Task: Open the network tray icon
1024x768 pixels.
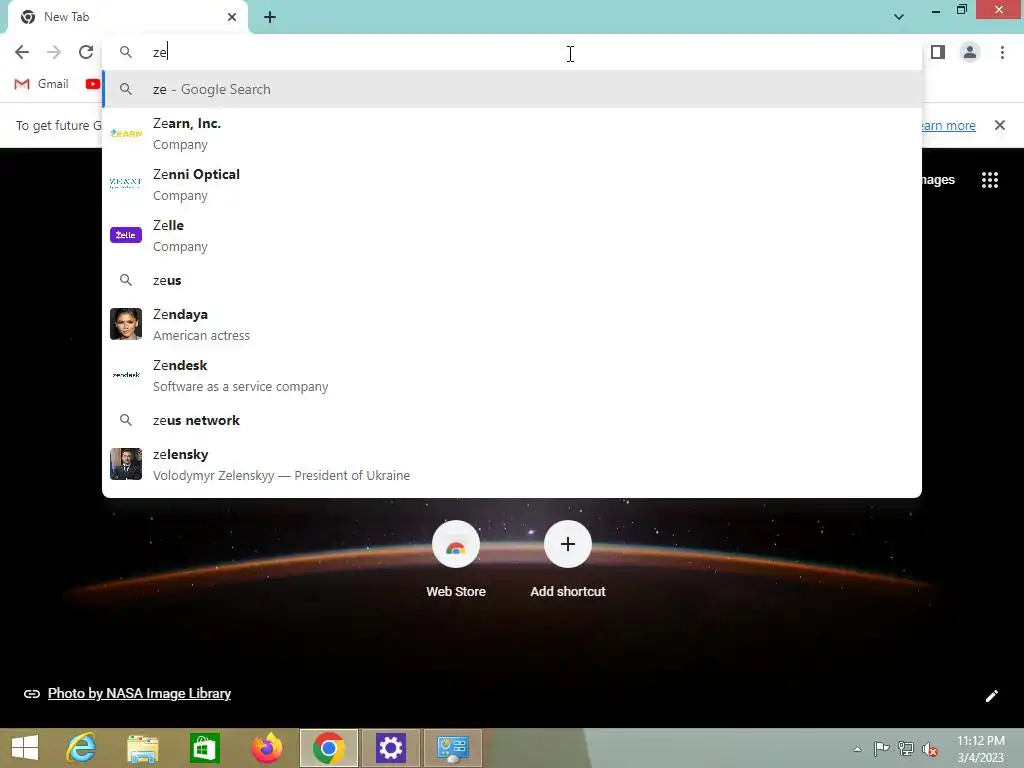Action: [906, 748]
